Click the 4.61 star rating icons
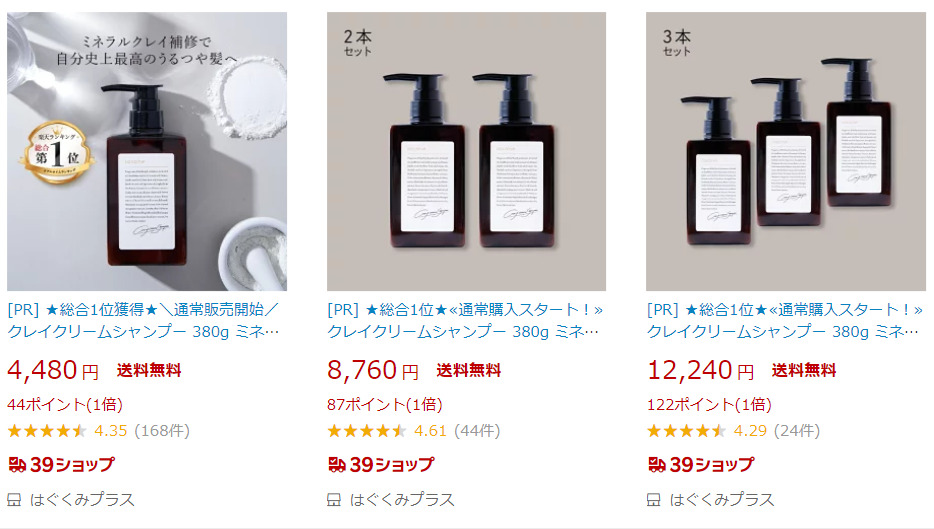934x529 pixels. (x=367, y=431)
